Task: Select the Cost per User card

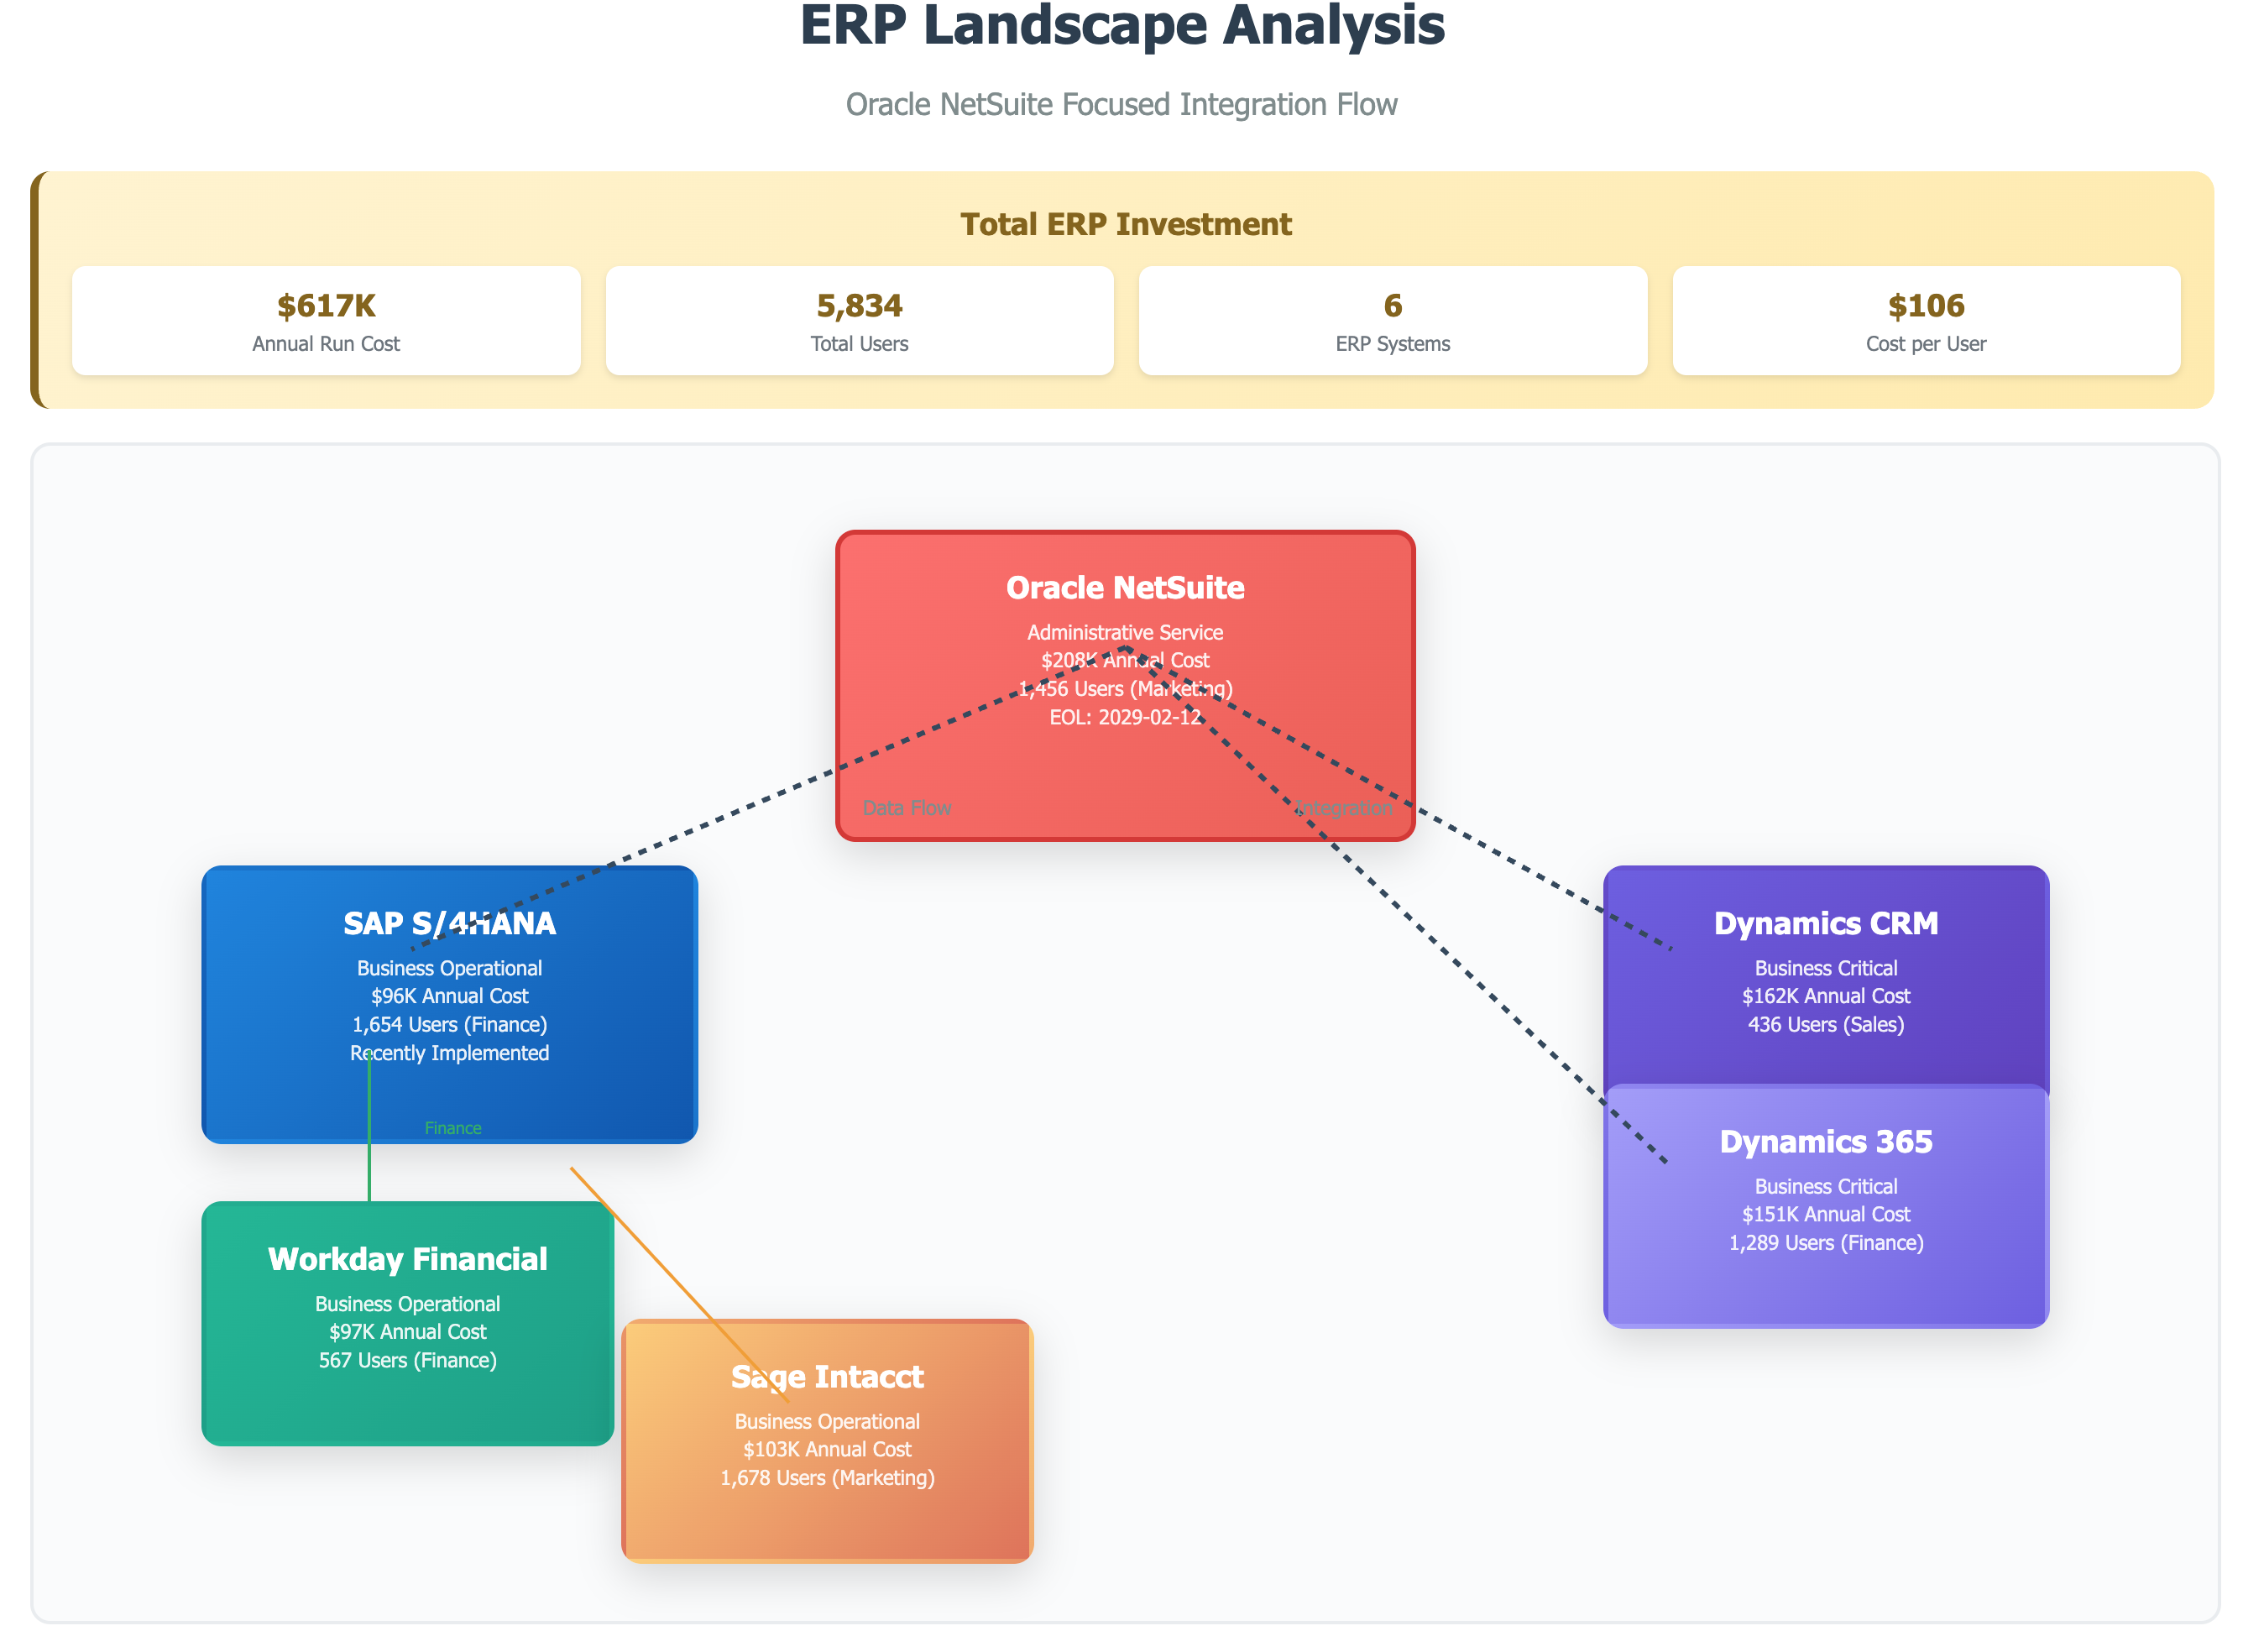Action: point(1925,320)
